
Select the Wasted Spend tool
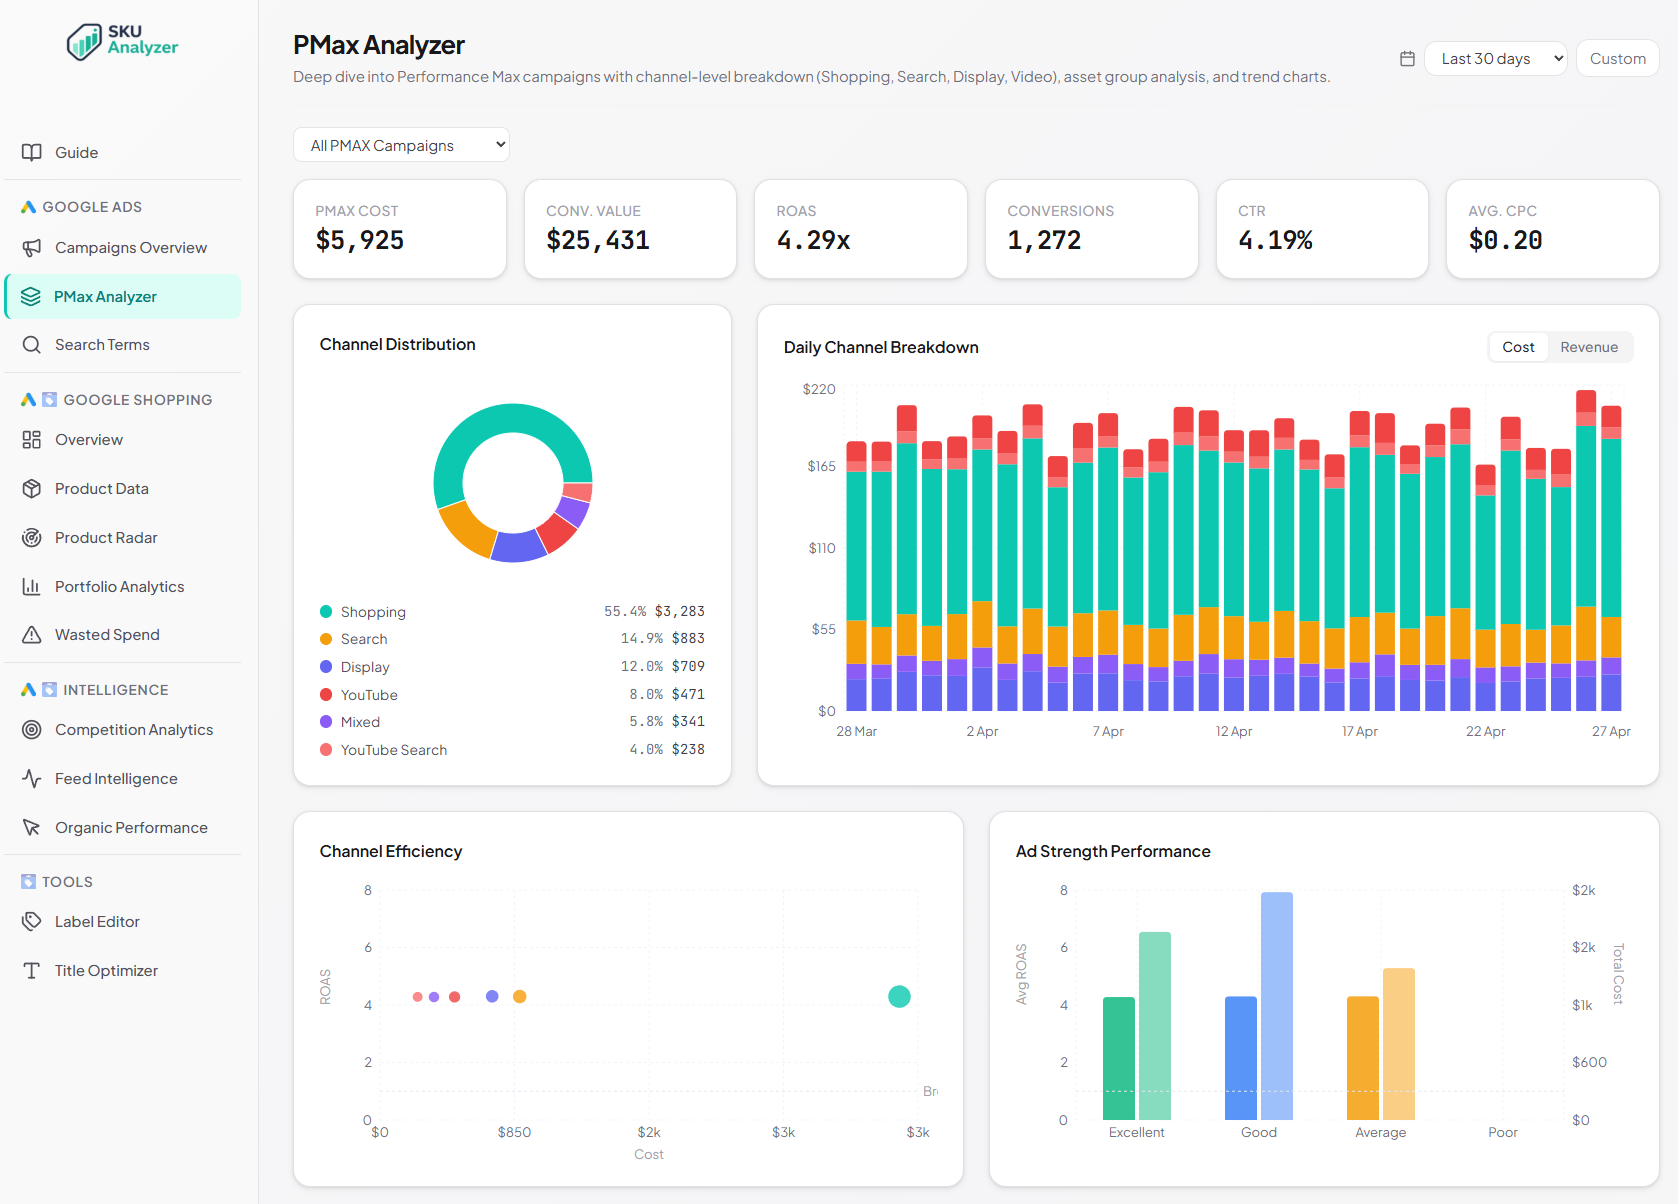(x=107, y=634)
